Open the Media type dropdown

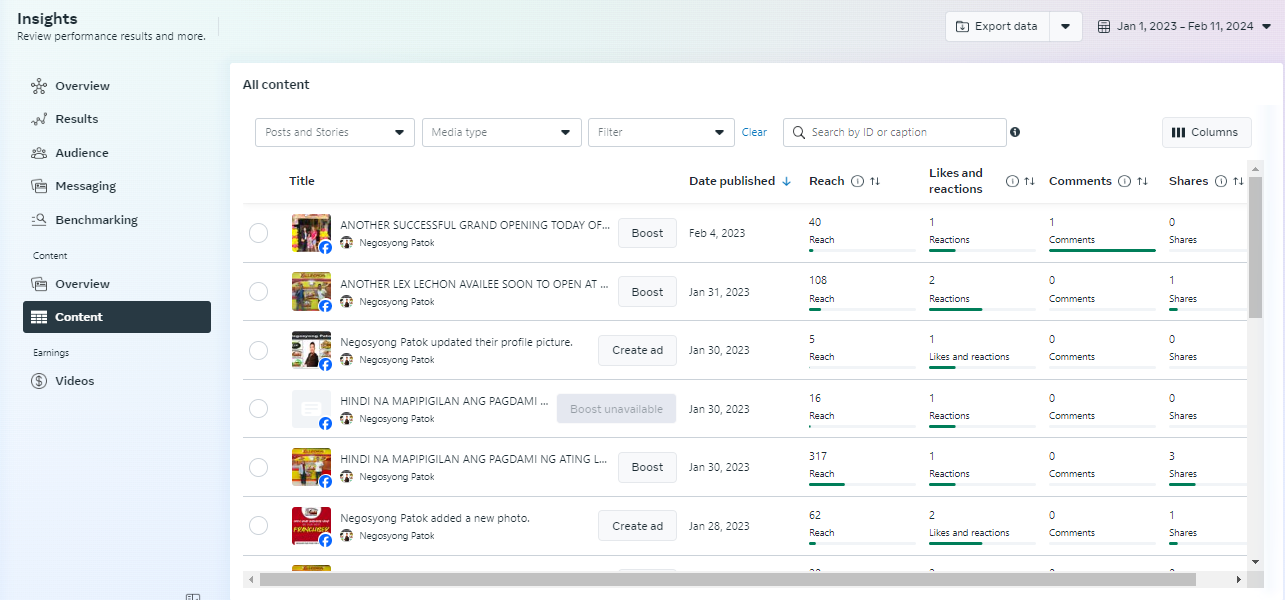point(501,132)
